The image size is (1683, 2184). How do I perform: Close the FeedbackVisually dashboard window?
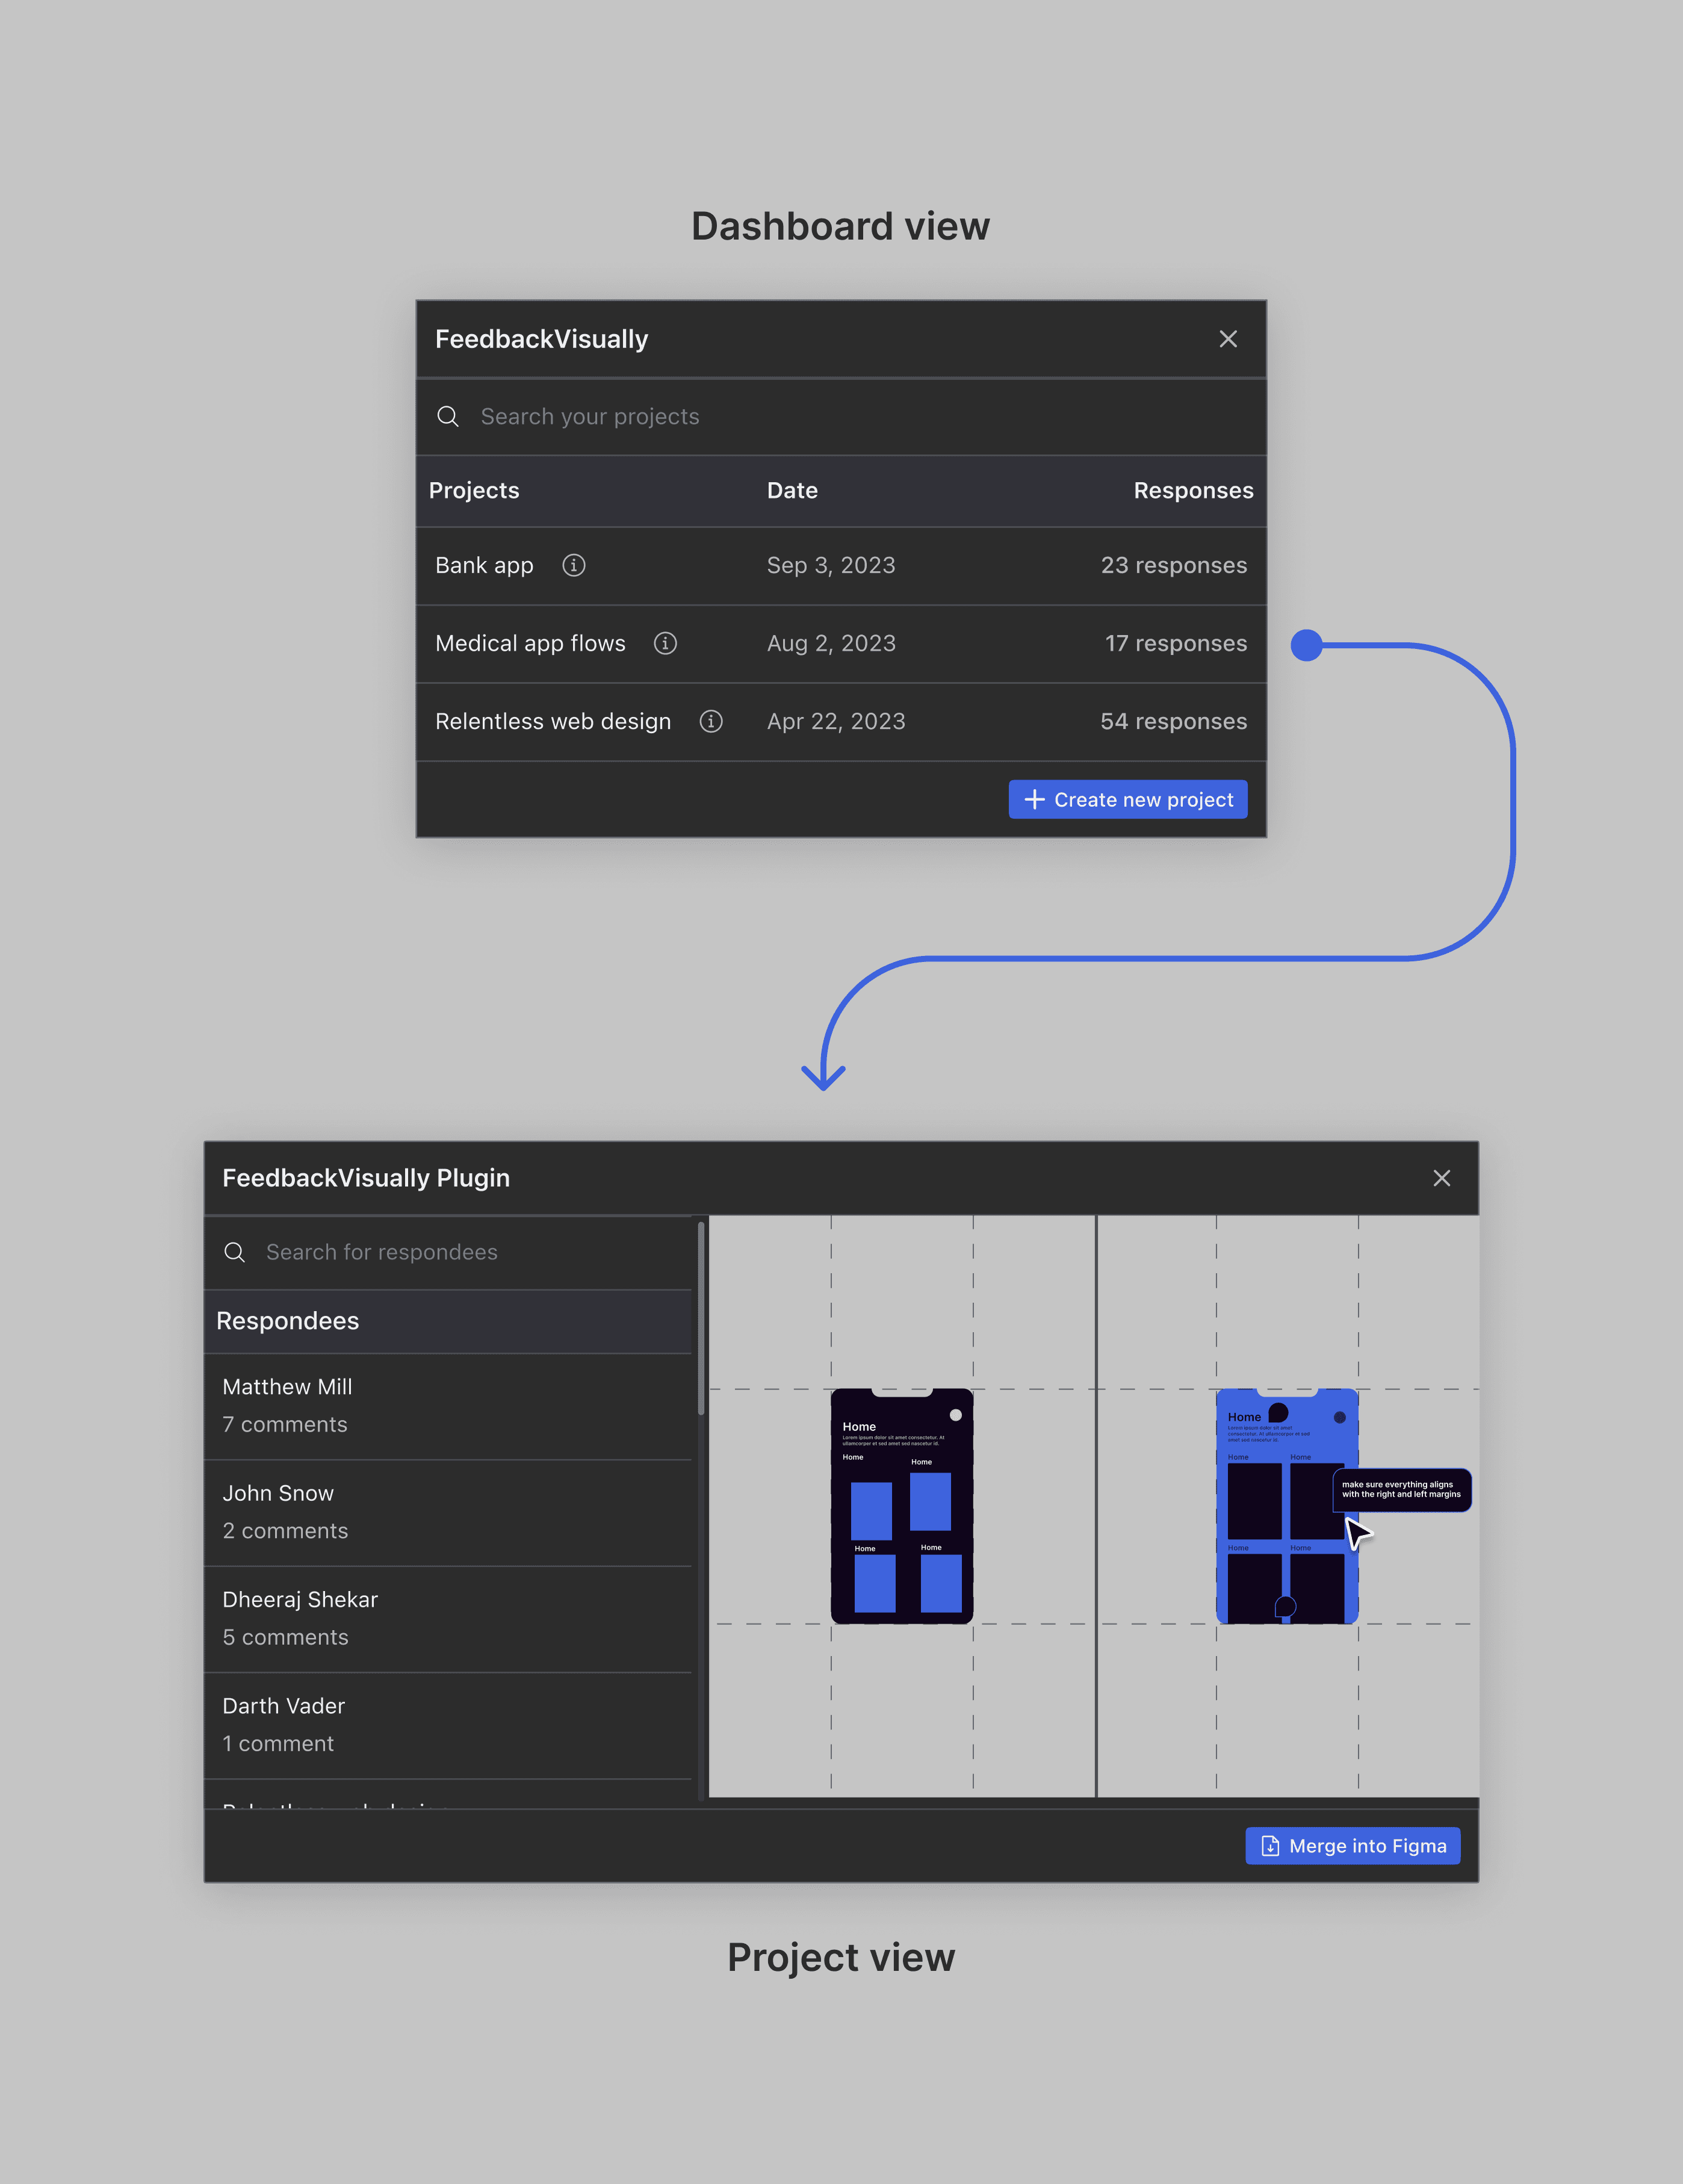point(1228,339)
